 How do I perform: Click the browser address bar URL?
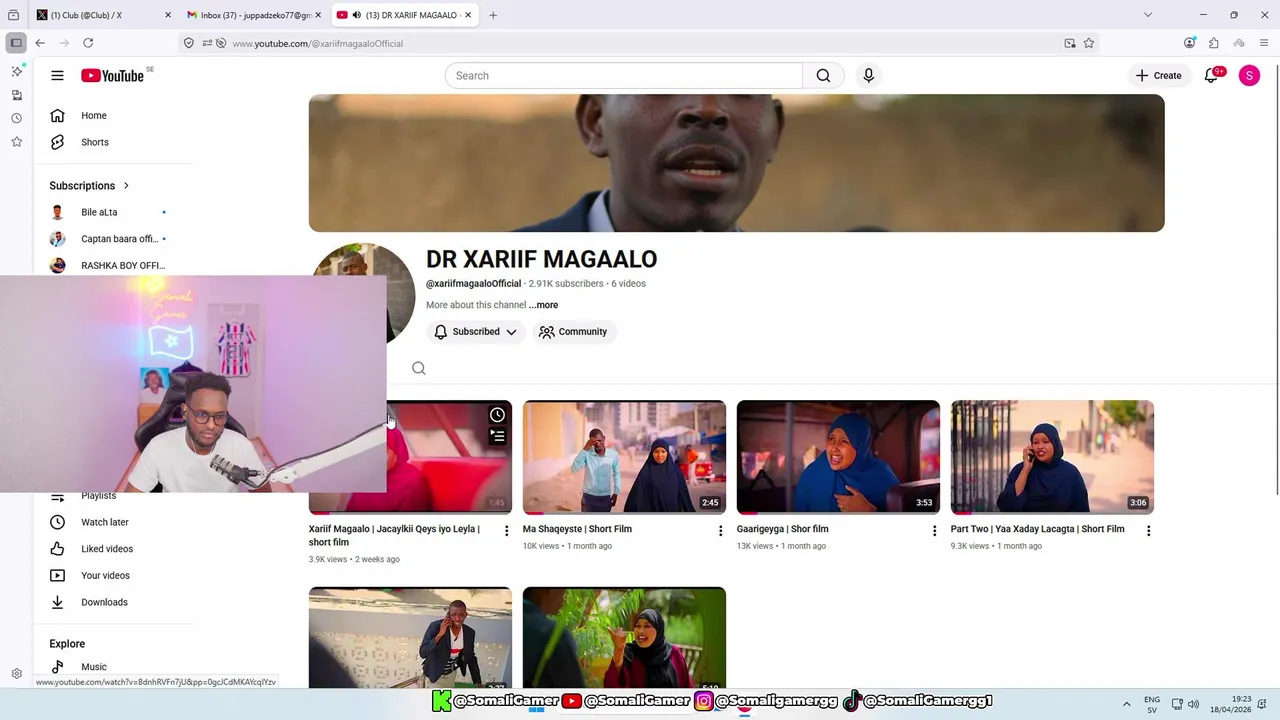pyautogui.click(x=318, y=43)
